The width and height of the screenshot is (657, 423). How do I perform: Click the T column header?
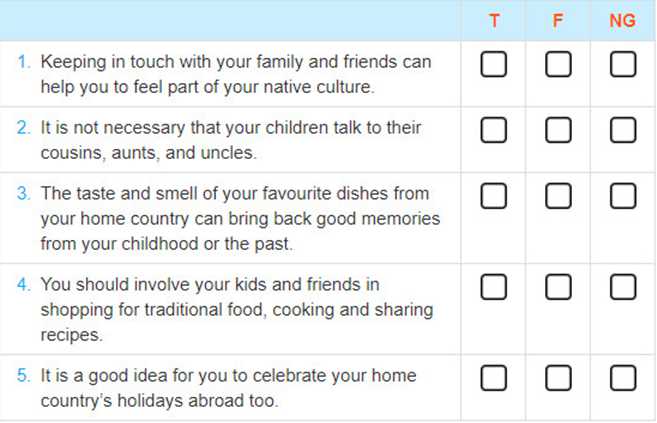pos(494,21)
